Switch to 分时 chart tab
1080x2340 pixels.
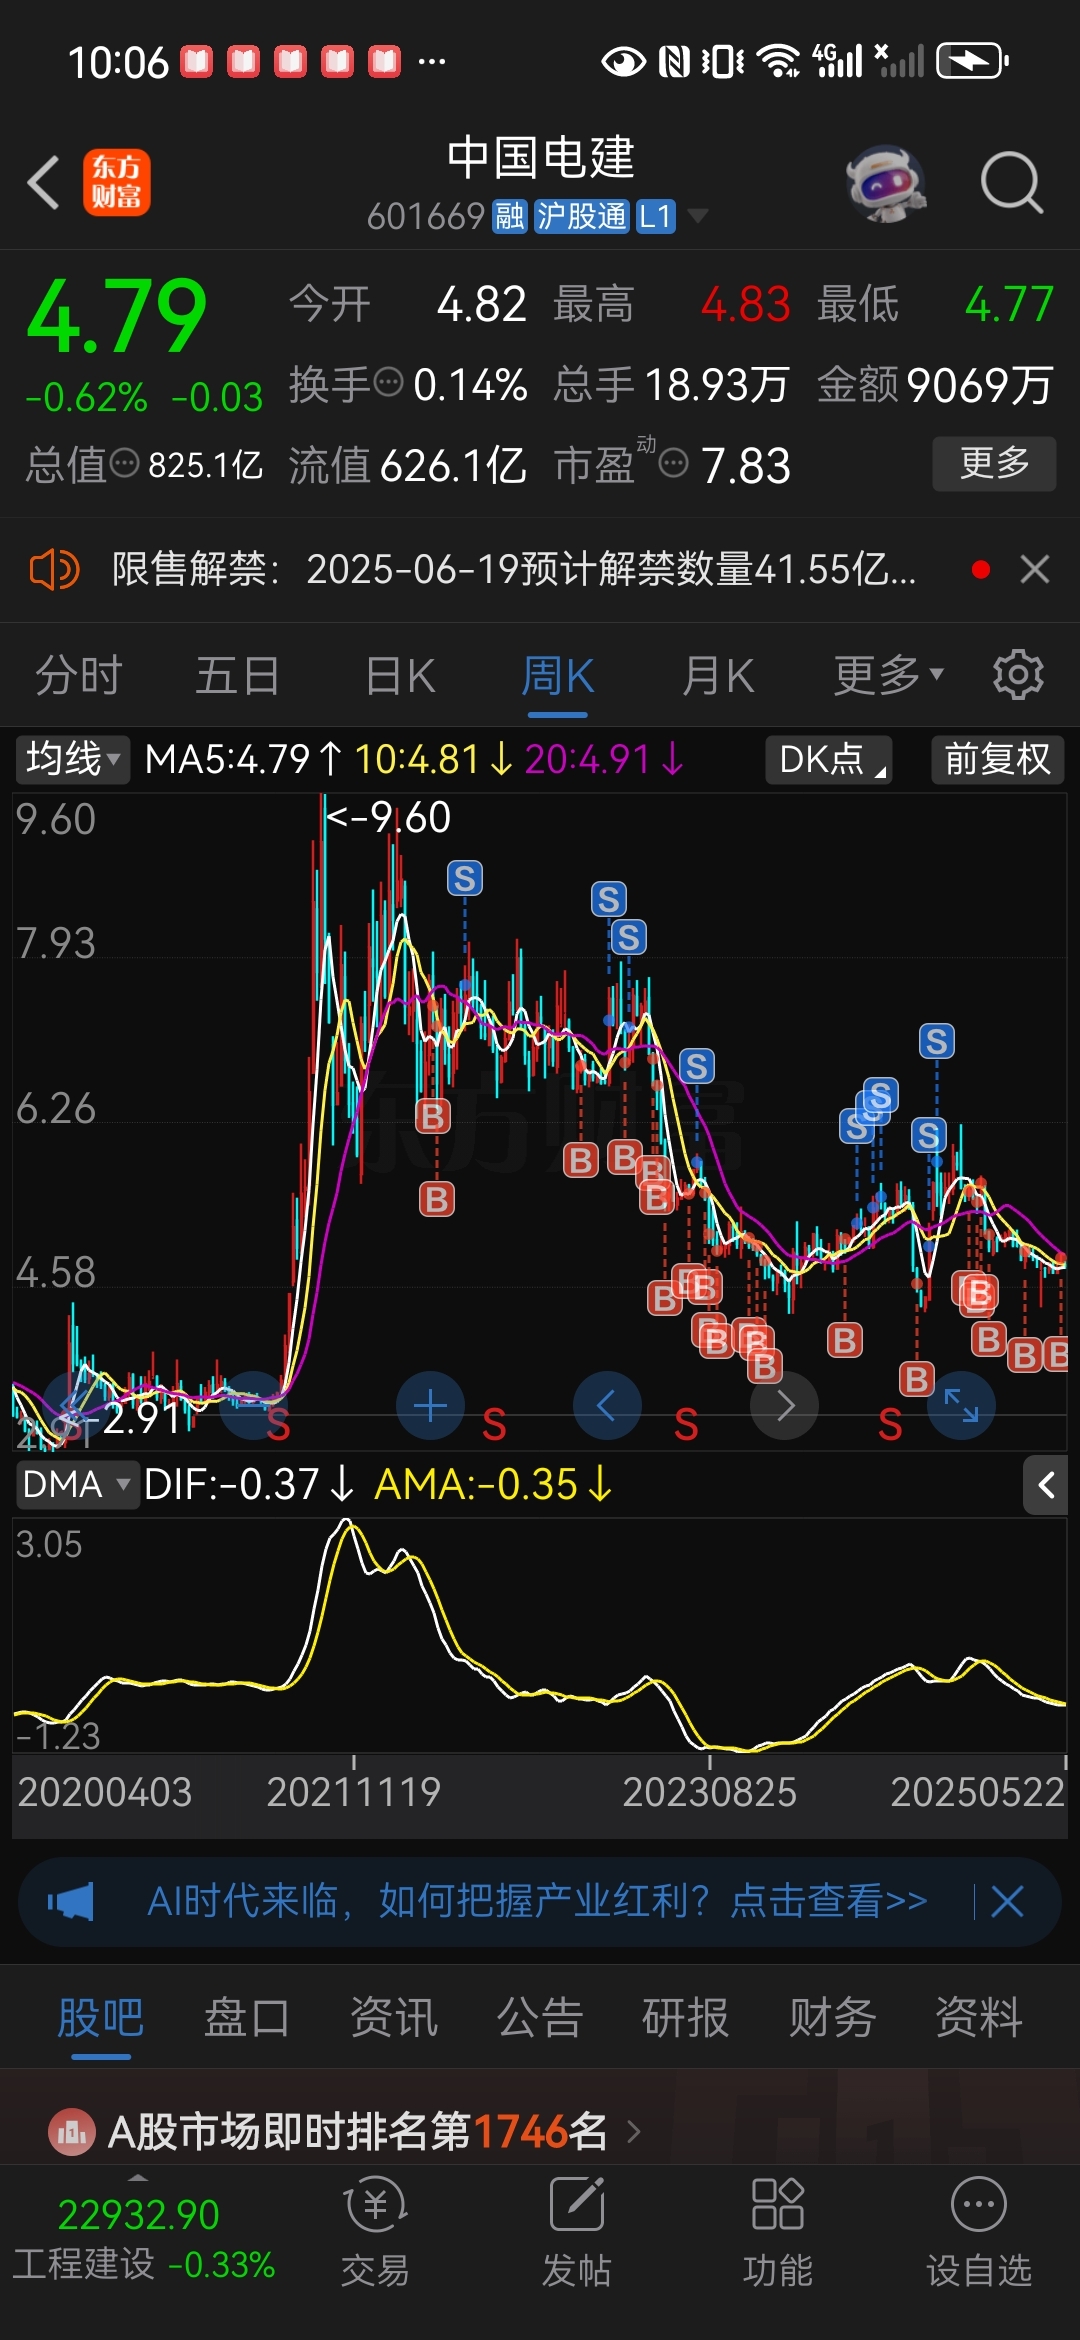79,676
